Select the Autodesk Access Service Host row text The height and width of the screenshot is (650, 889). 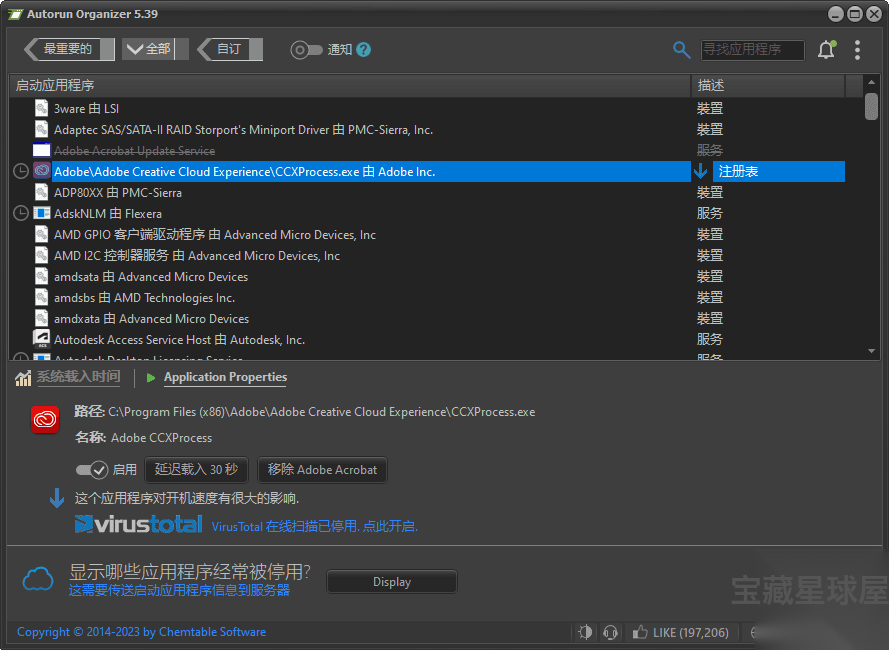[179, 340]
